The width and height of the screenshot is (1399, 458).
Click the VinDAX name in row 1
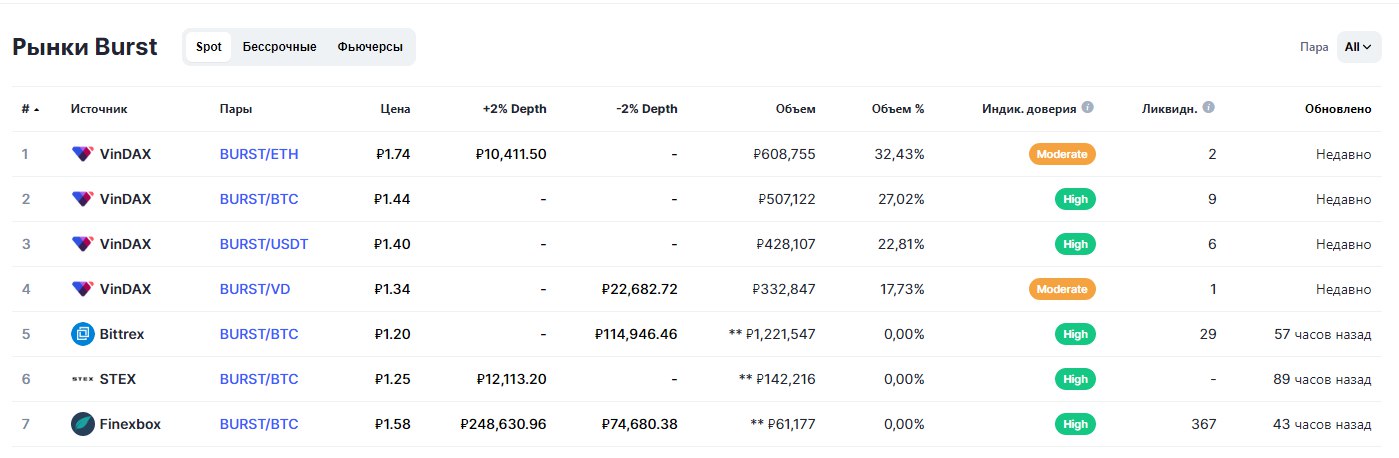[125, 154]
